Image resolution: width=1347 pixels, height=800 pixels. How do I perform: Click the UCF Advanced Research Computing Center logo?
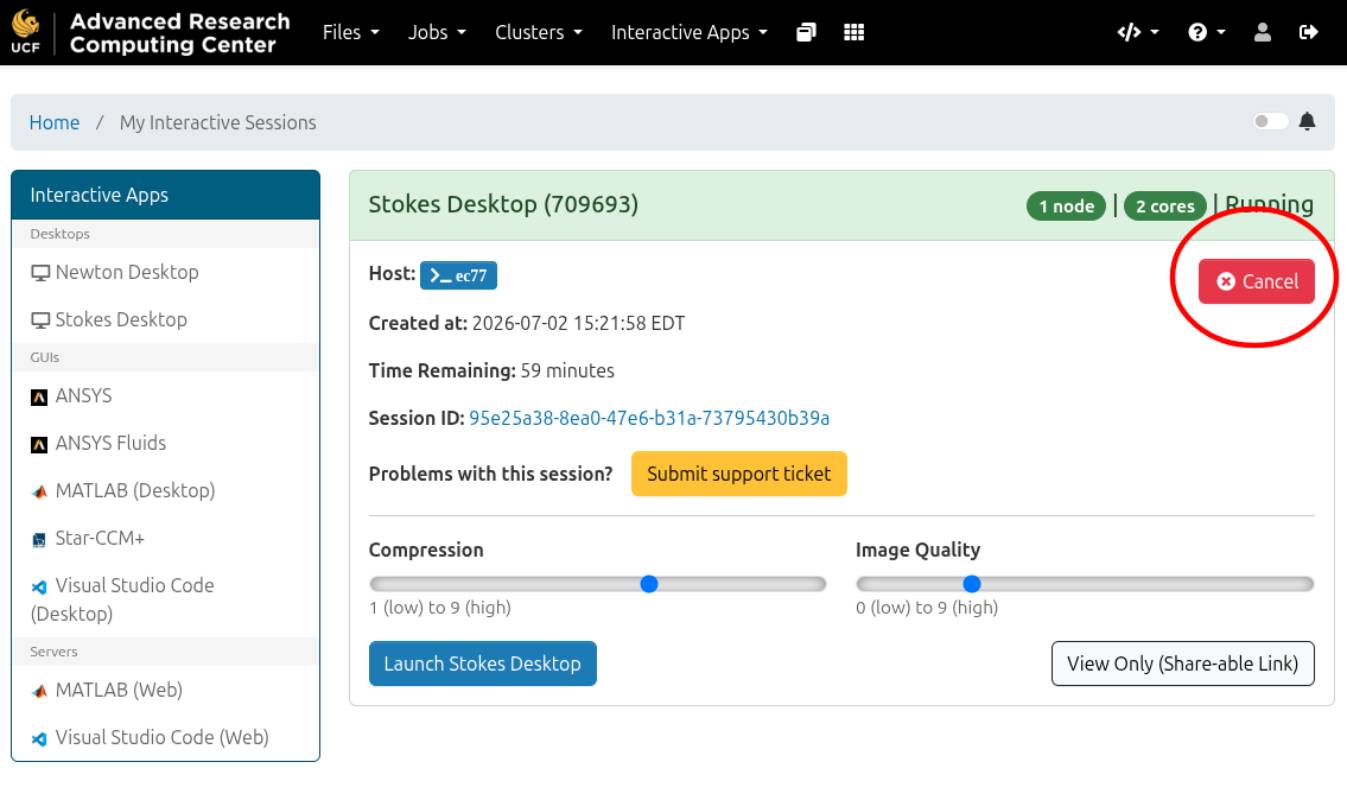click(150, 33)
